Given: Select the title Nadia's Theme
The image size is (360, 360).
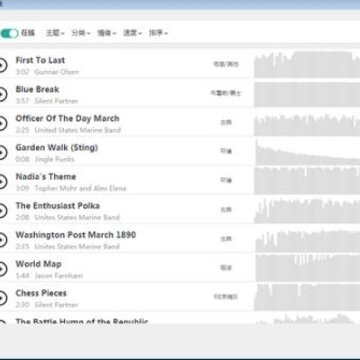Looking at the screenshot, I should coord(46,177).
